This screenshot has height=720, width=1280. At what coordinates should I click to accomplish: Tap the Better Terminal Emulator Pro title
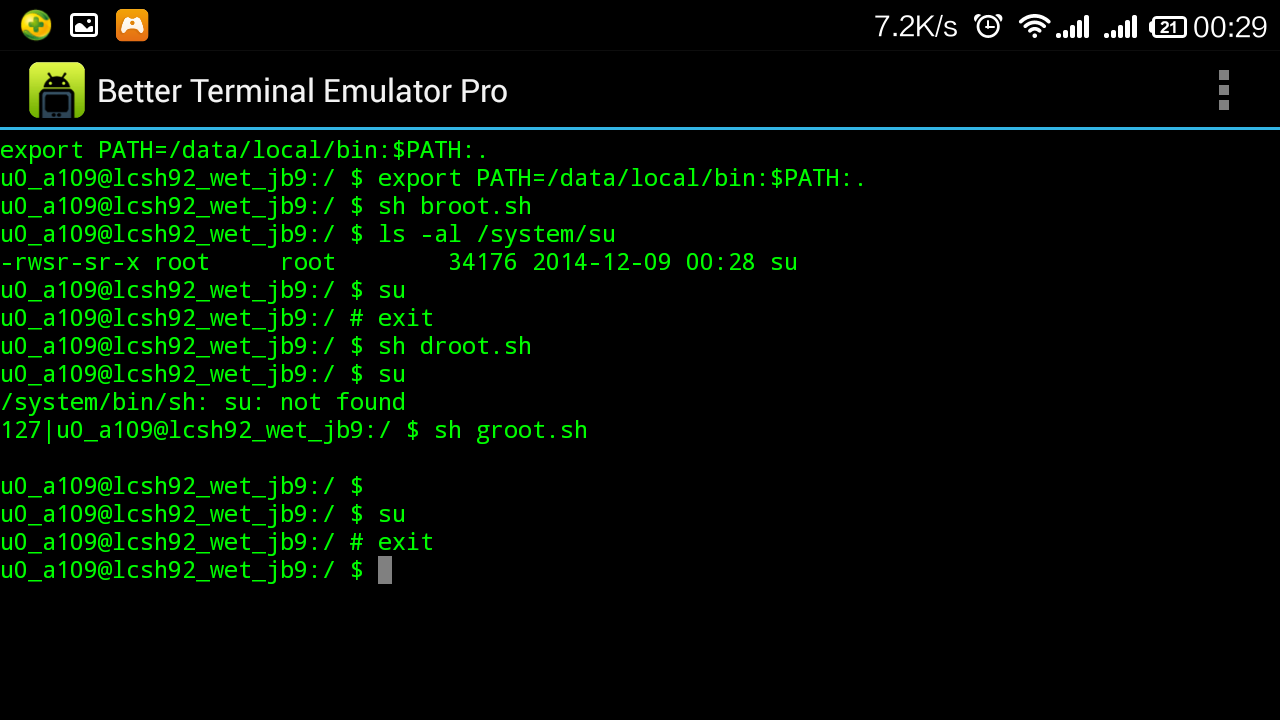(x=302, y=91)
